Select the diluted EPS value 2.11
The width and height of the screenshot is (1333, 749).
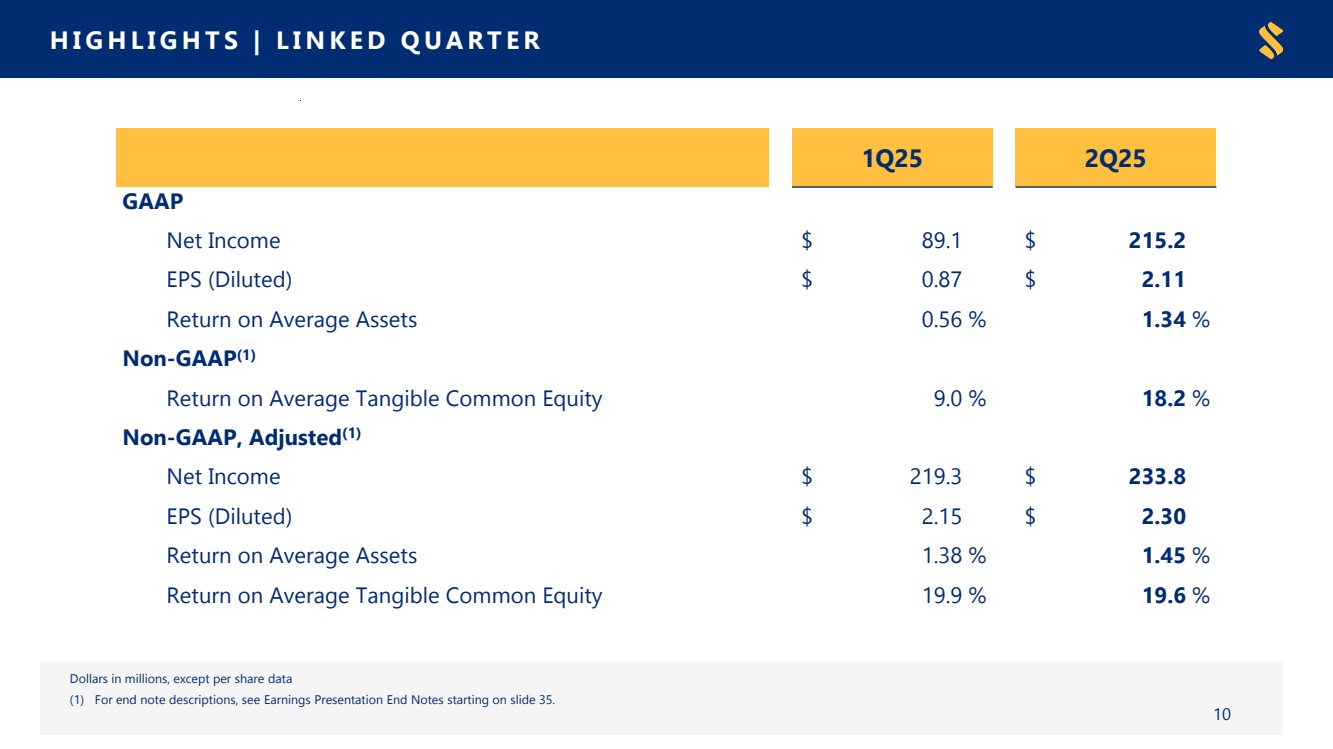coord(1163,280)
